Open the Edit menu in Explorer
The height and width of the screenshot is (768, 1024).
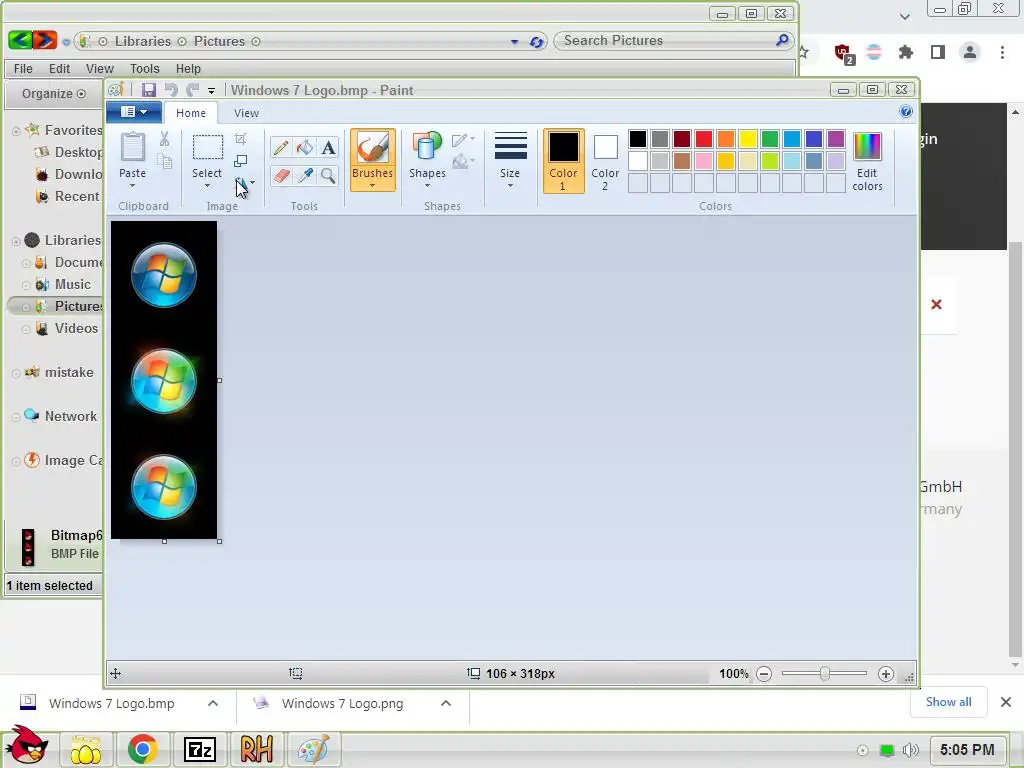pyautogui.click(x=59, y=69)
